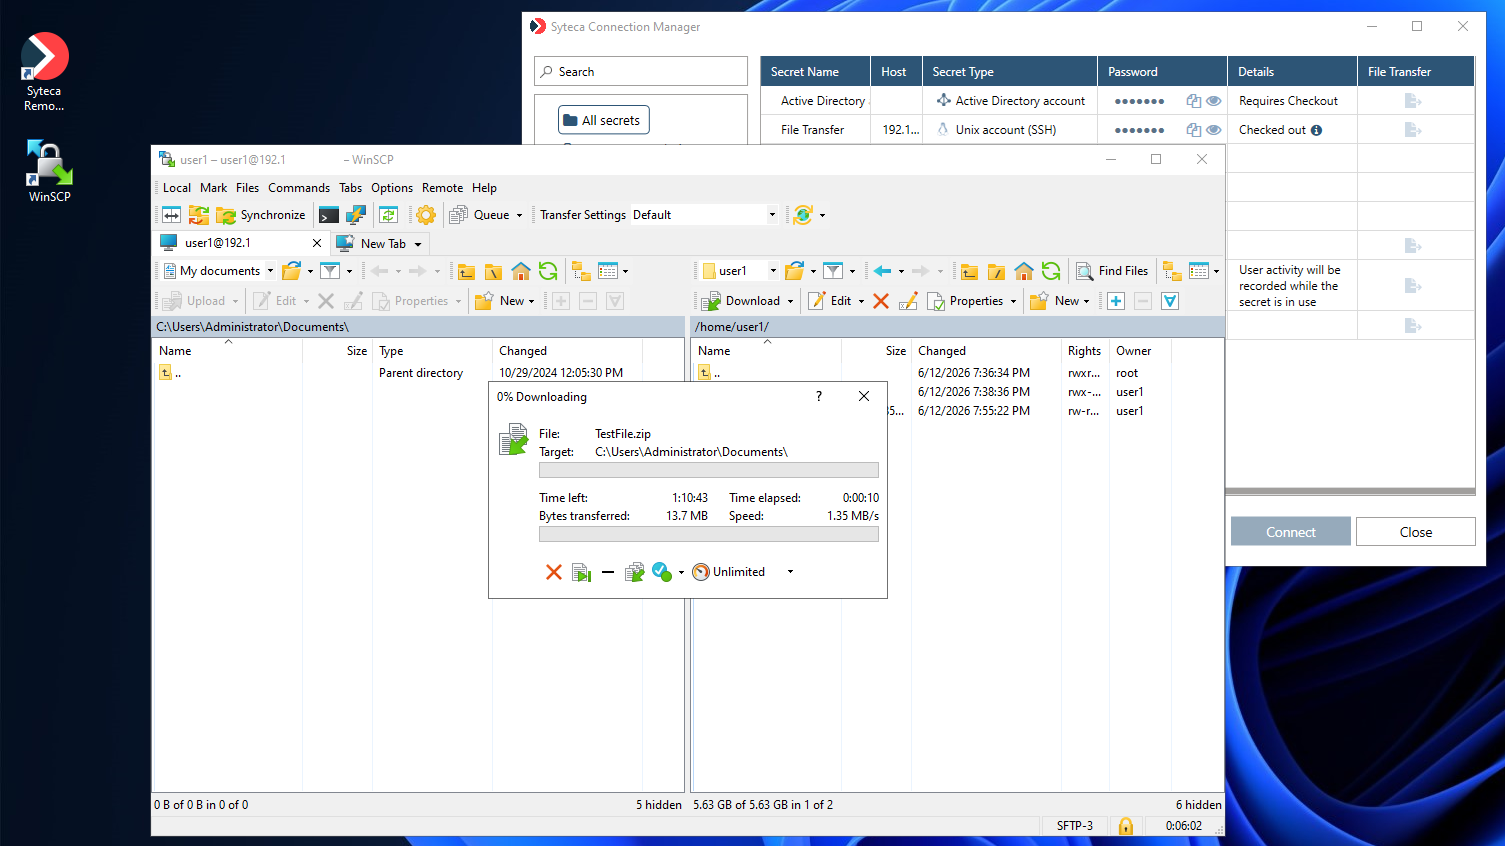Select All secrets in Syteca
Screen dimensions: 1505x846
[x=603, y=120]
